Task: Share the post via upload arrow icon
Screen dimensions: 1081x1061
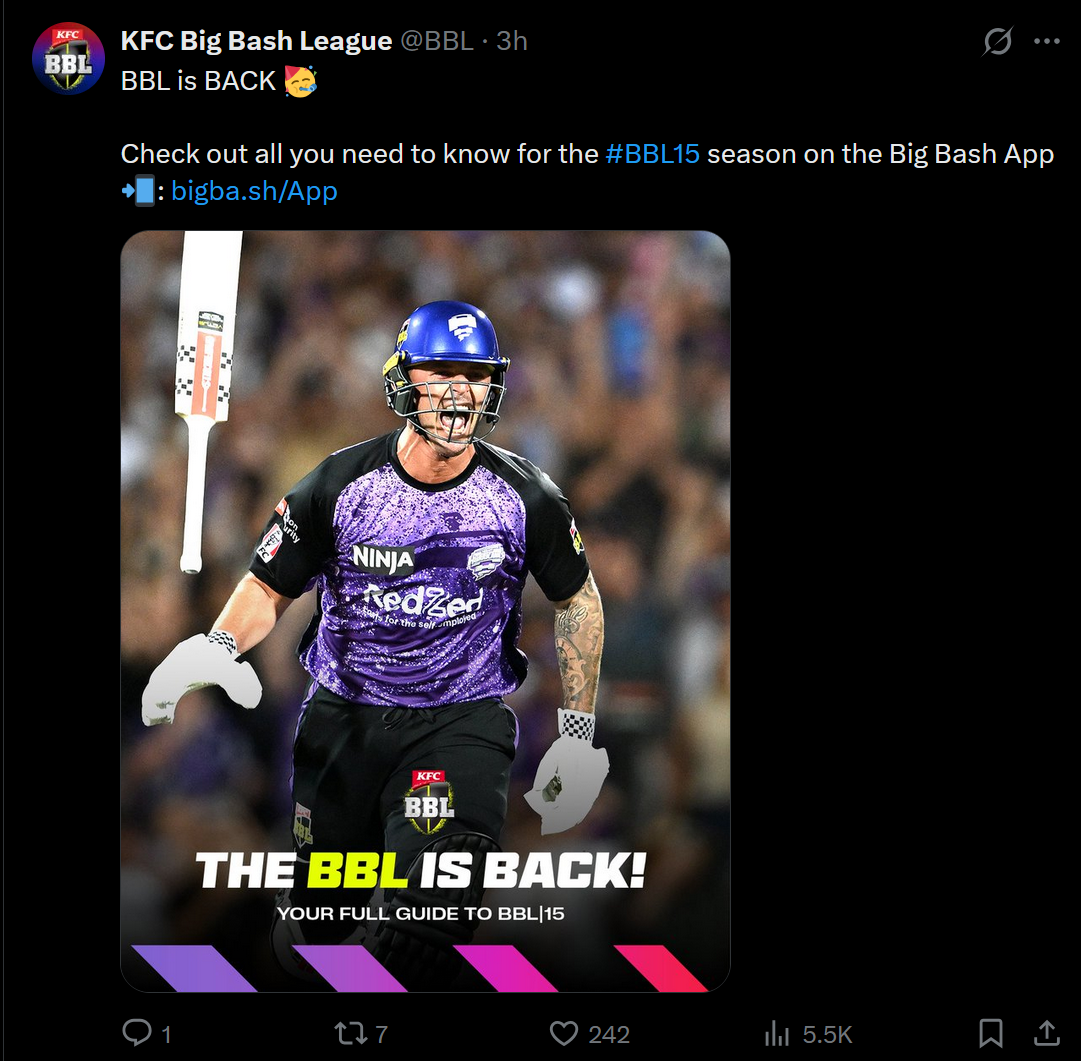Action: [x=1047, y=1033]
